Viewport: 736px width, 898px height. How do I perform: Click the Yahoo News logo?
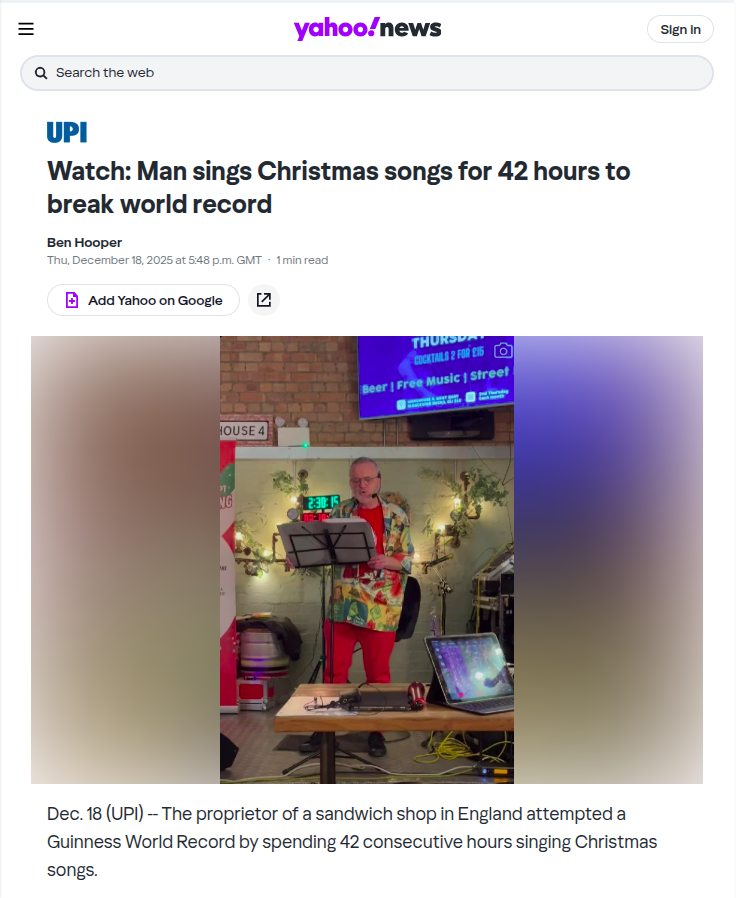point(367,29)
